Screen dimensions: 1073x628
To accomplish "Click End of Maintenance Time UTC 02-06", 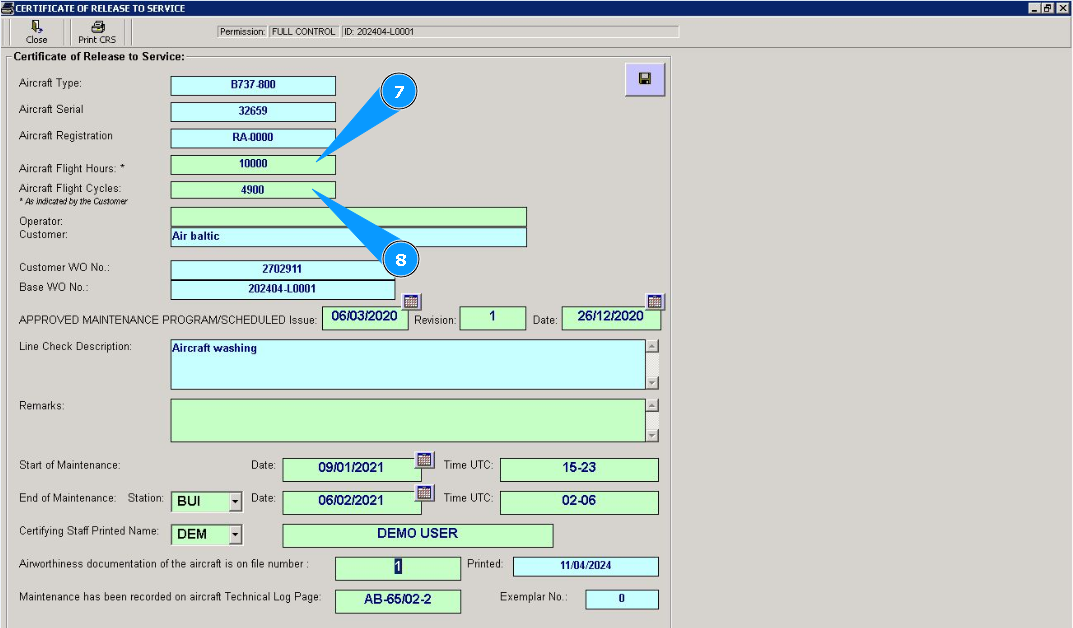I will pyautogui.click(x=579, y=502).
